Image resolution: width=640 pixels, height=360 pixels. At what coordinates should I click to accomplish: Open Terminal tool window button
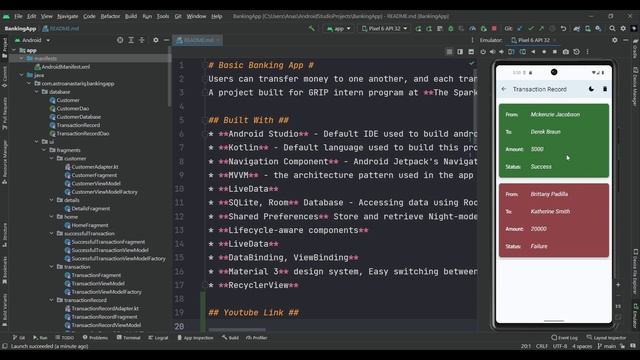(x=128, y=338)
